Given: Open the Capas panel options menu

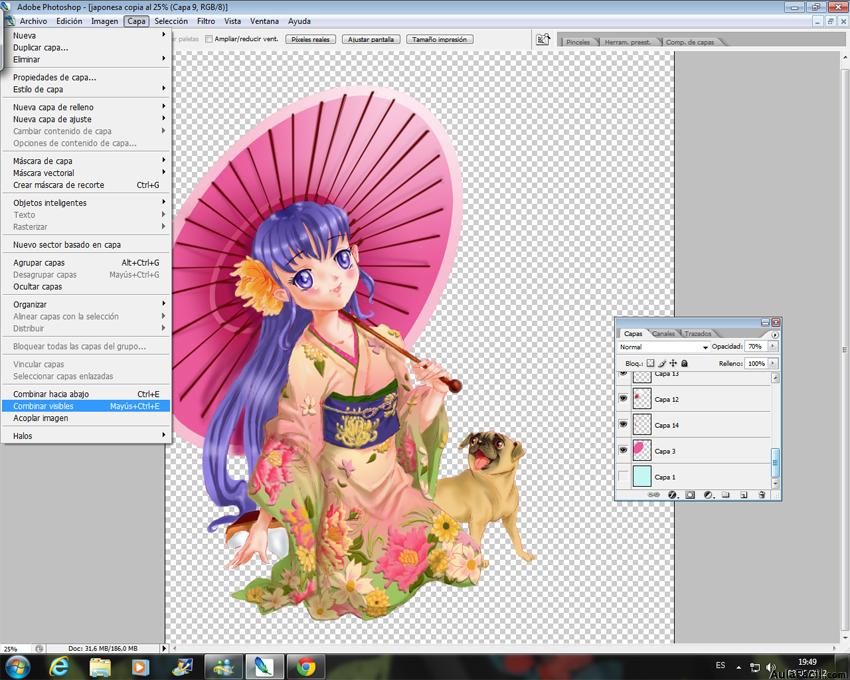Looking at the screenshot, I should [x=775, y=335].
